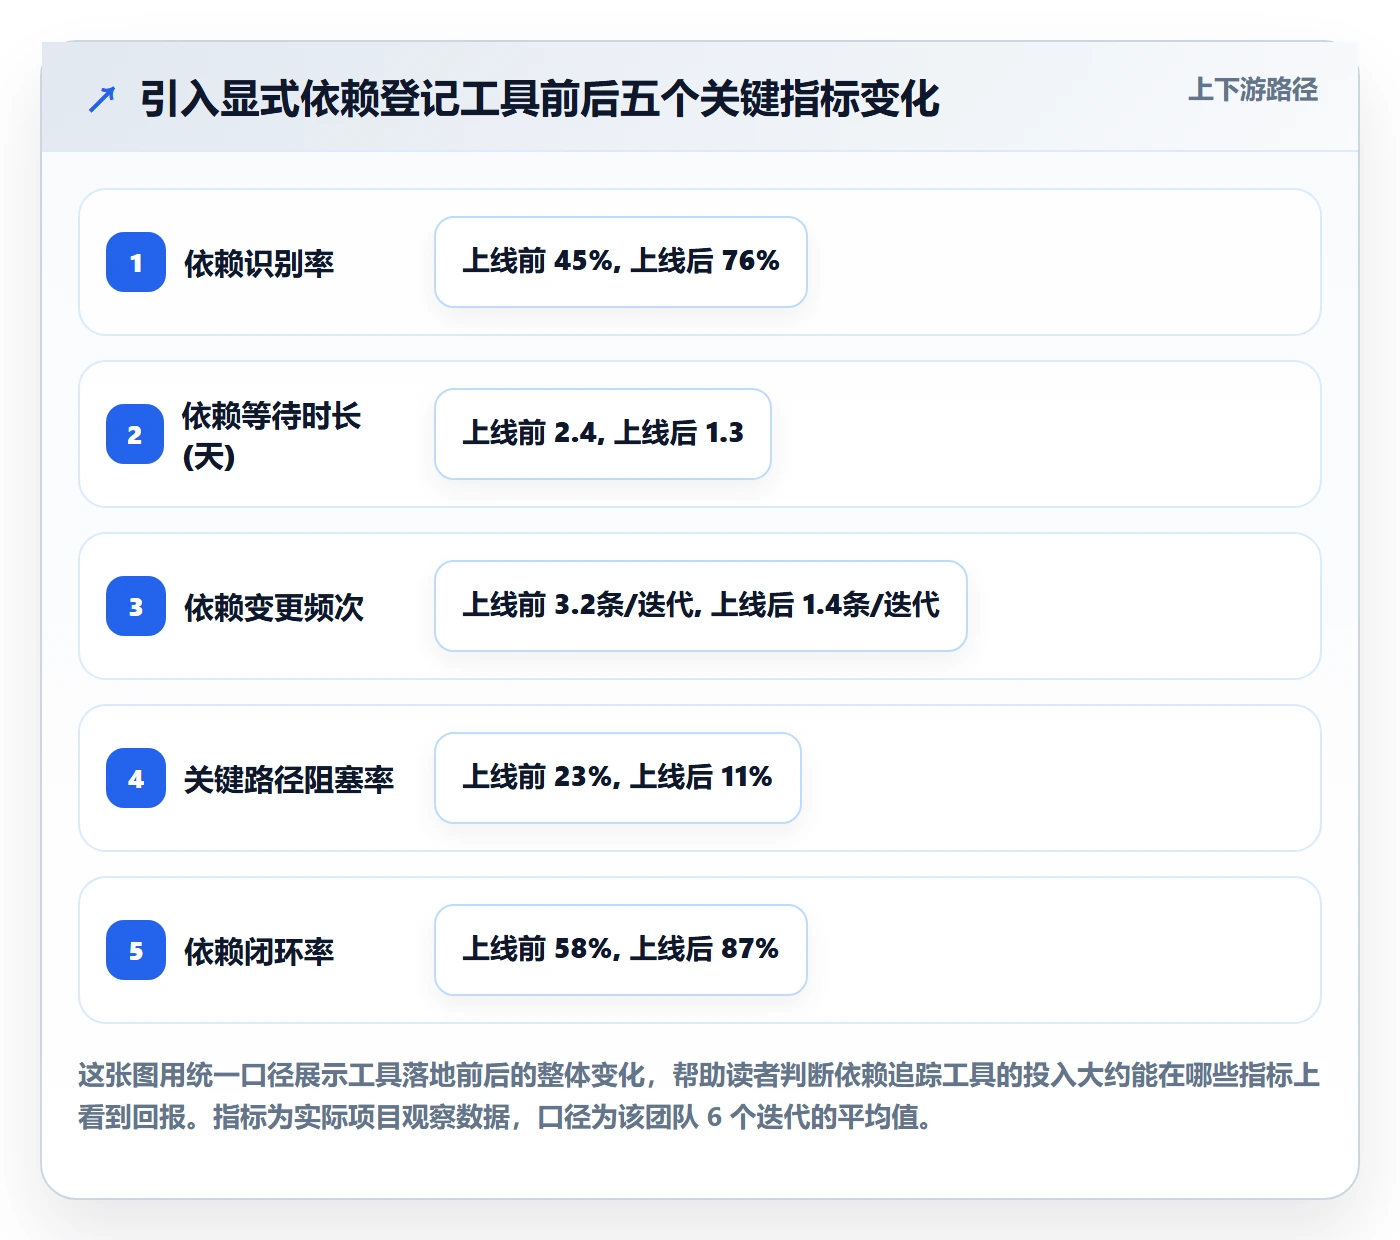The width and height of the screenshot is (1400, 1240).
Task: Click the 依赖等待时长 (天) metric label
Action: pos(271,435)
